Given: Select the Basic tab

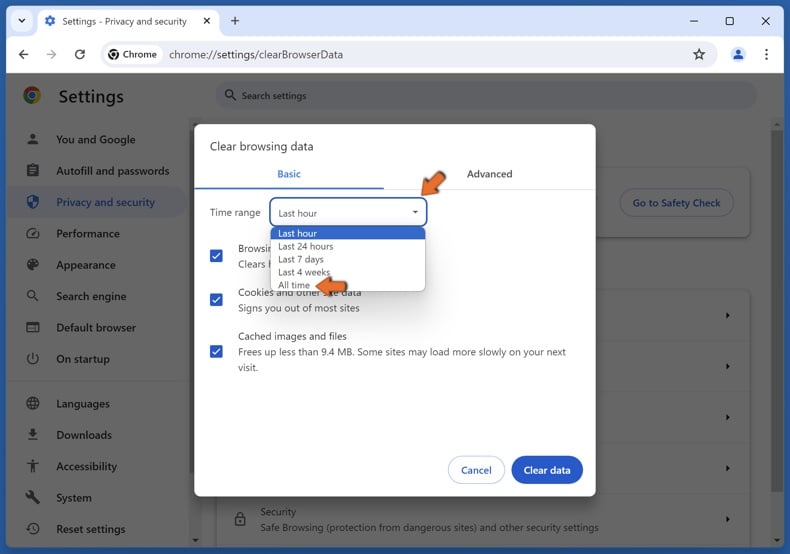Looking at the screenshot, I should tap(288, 174).
